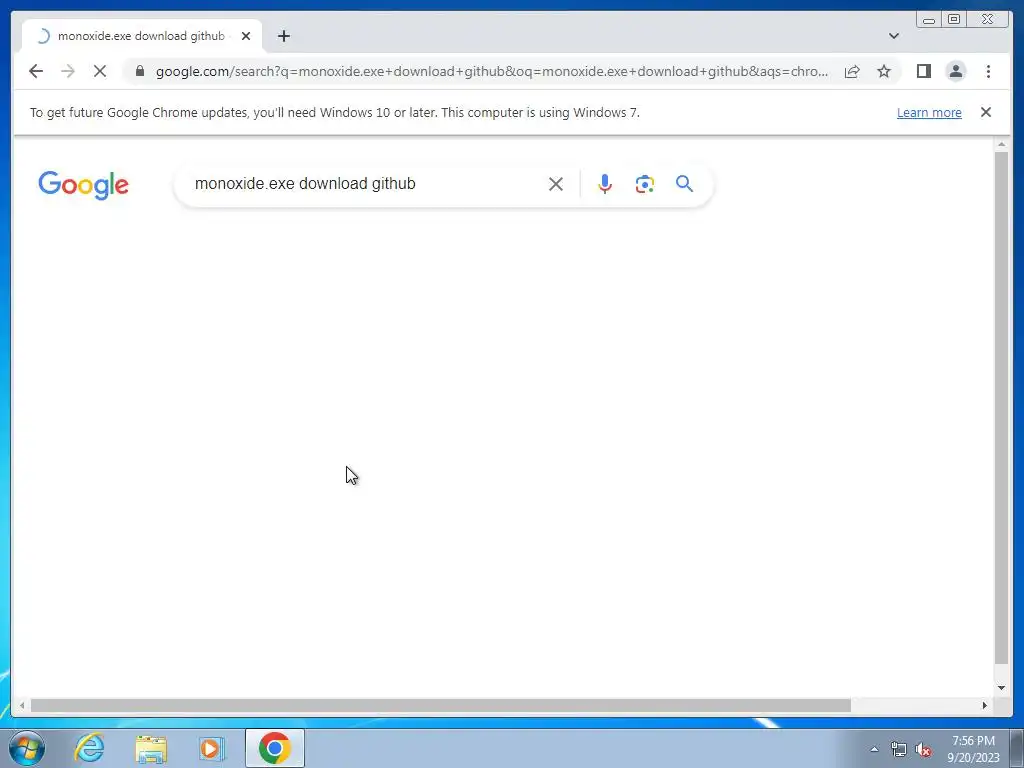Image resolution: width=1024 pixels, height=768 pixels.
Task: Open the Chrome three-dot menu
Action: pos(988,71)
